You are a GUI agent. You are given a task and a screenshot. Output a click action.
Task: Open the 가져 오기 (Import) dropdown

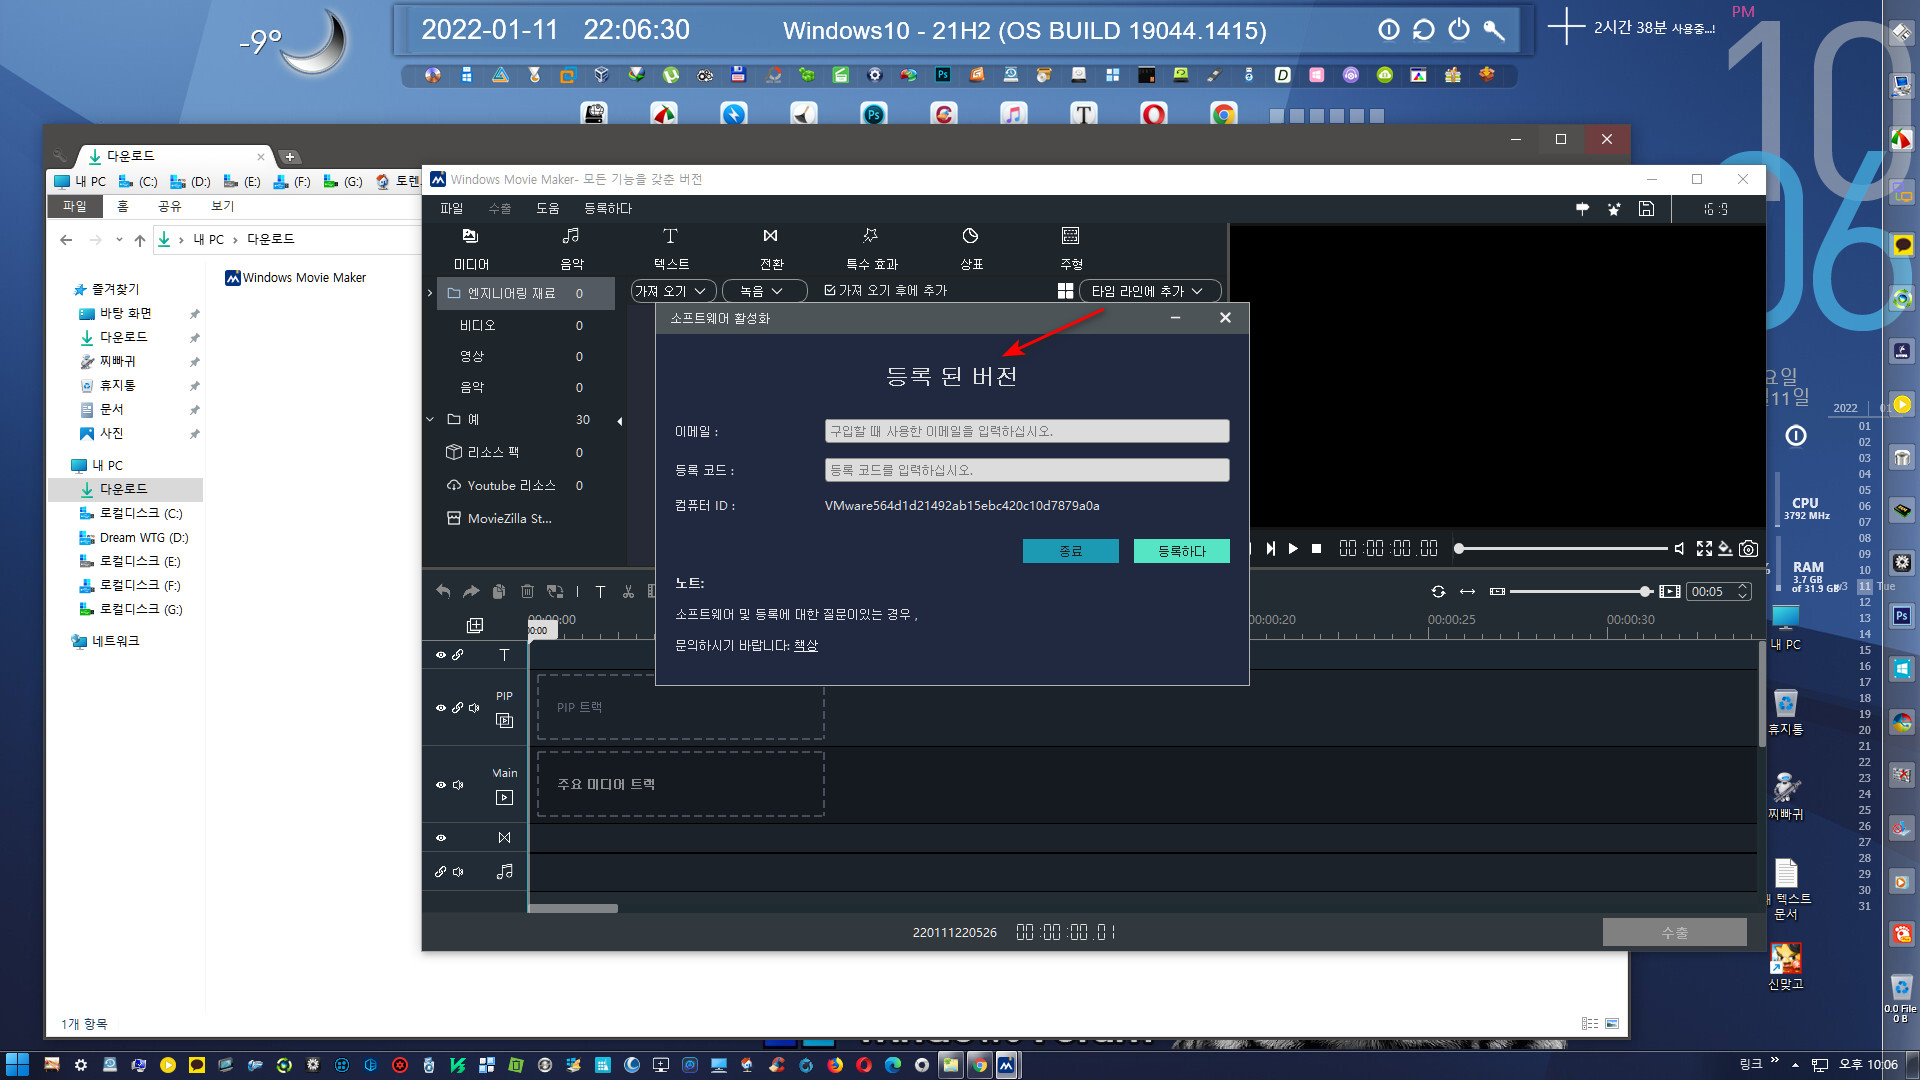coord(673,291)
